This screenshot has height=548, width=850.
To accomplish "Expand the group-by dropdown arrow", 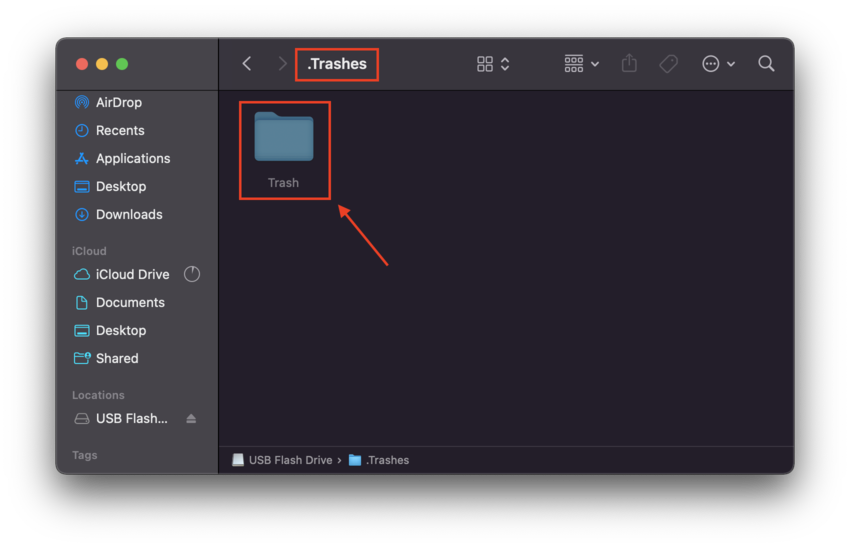I will 595,64.
